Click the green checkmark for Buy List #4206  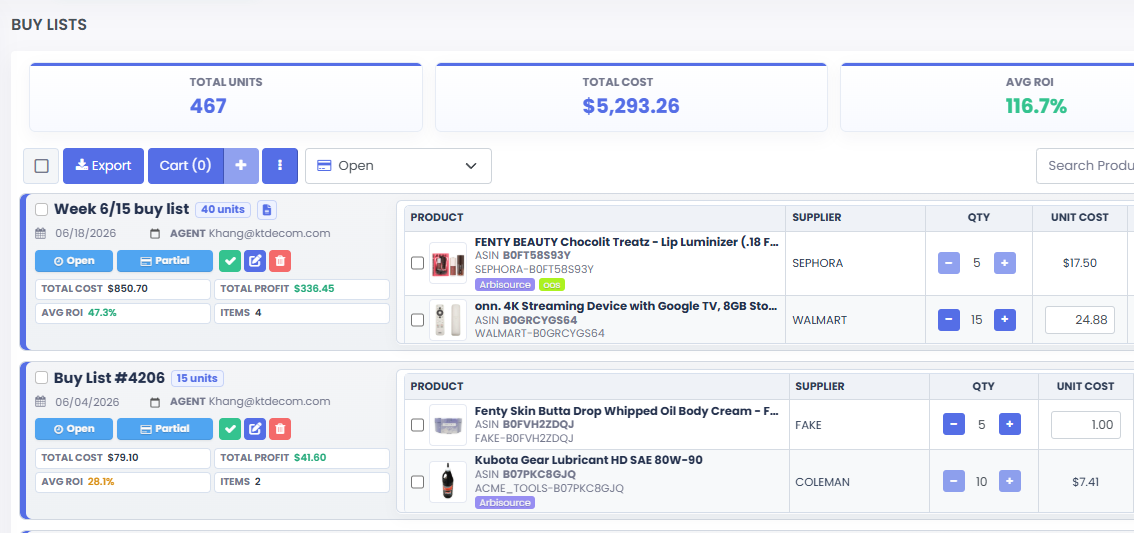(230, 429)
